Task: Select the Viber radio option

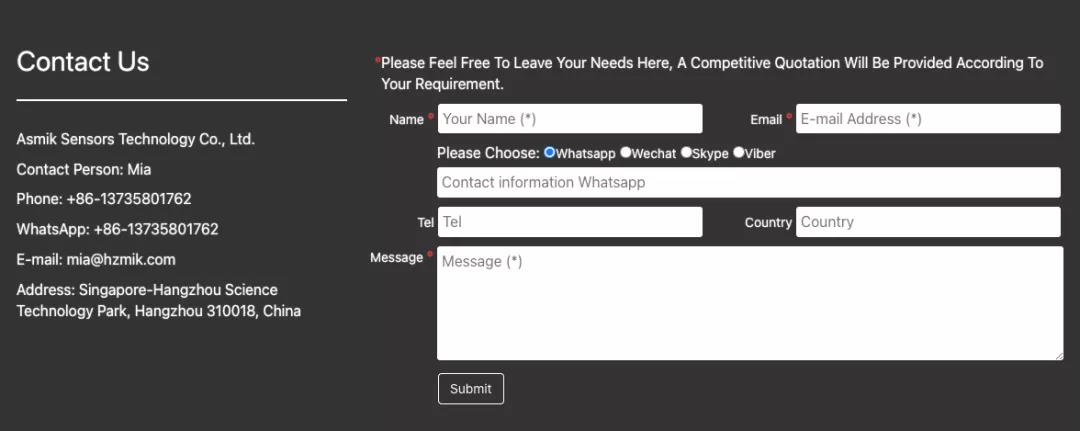Action: (739, 153)
